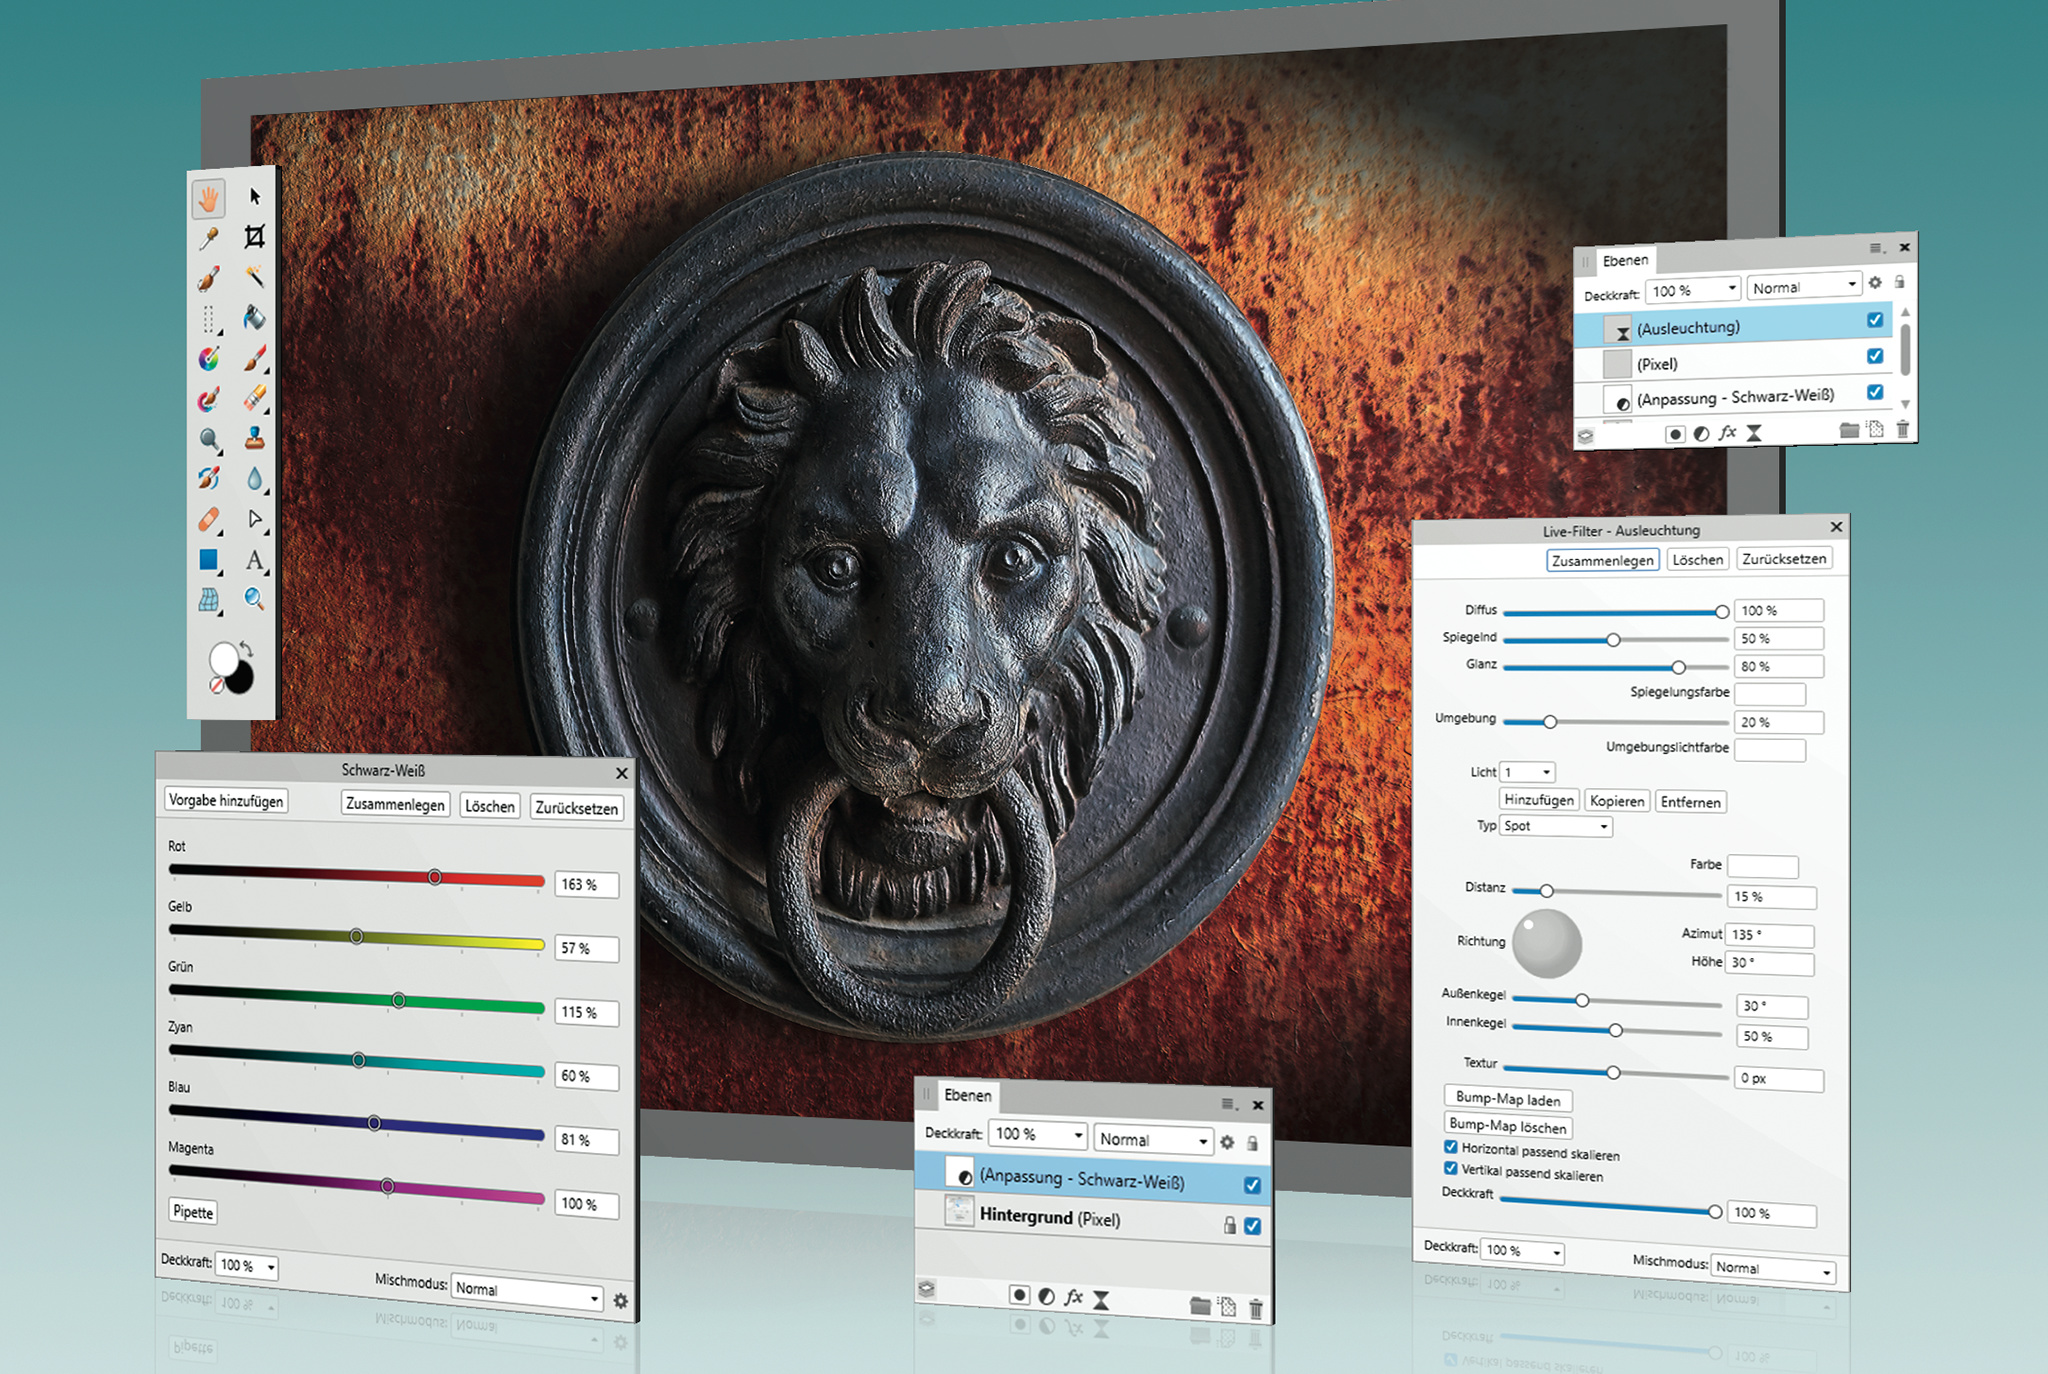Choose the Eraser brush tool

(x=254, y=398)
